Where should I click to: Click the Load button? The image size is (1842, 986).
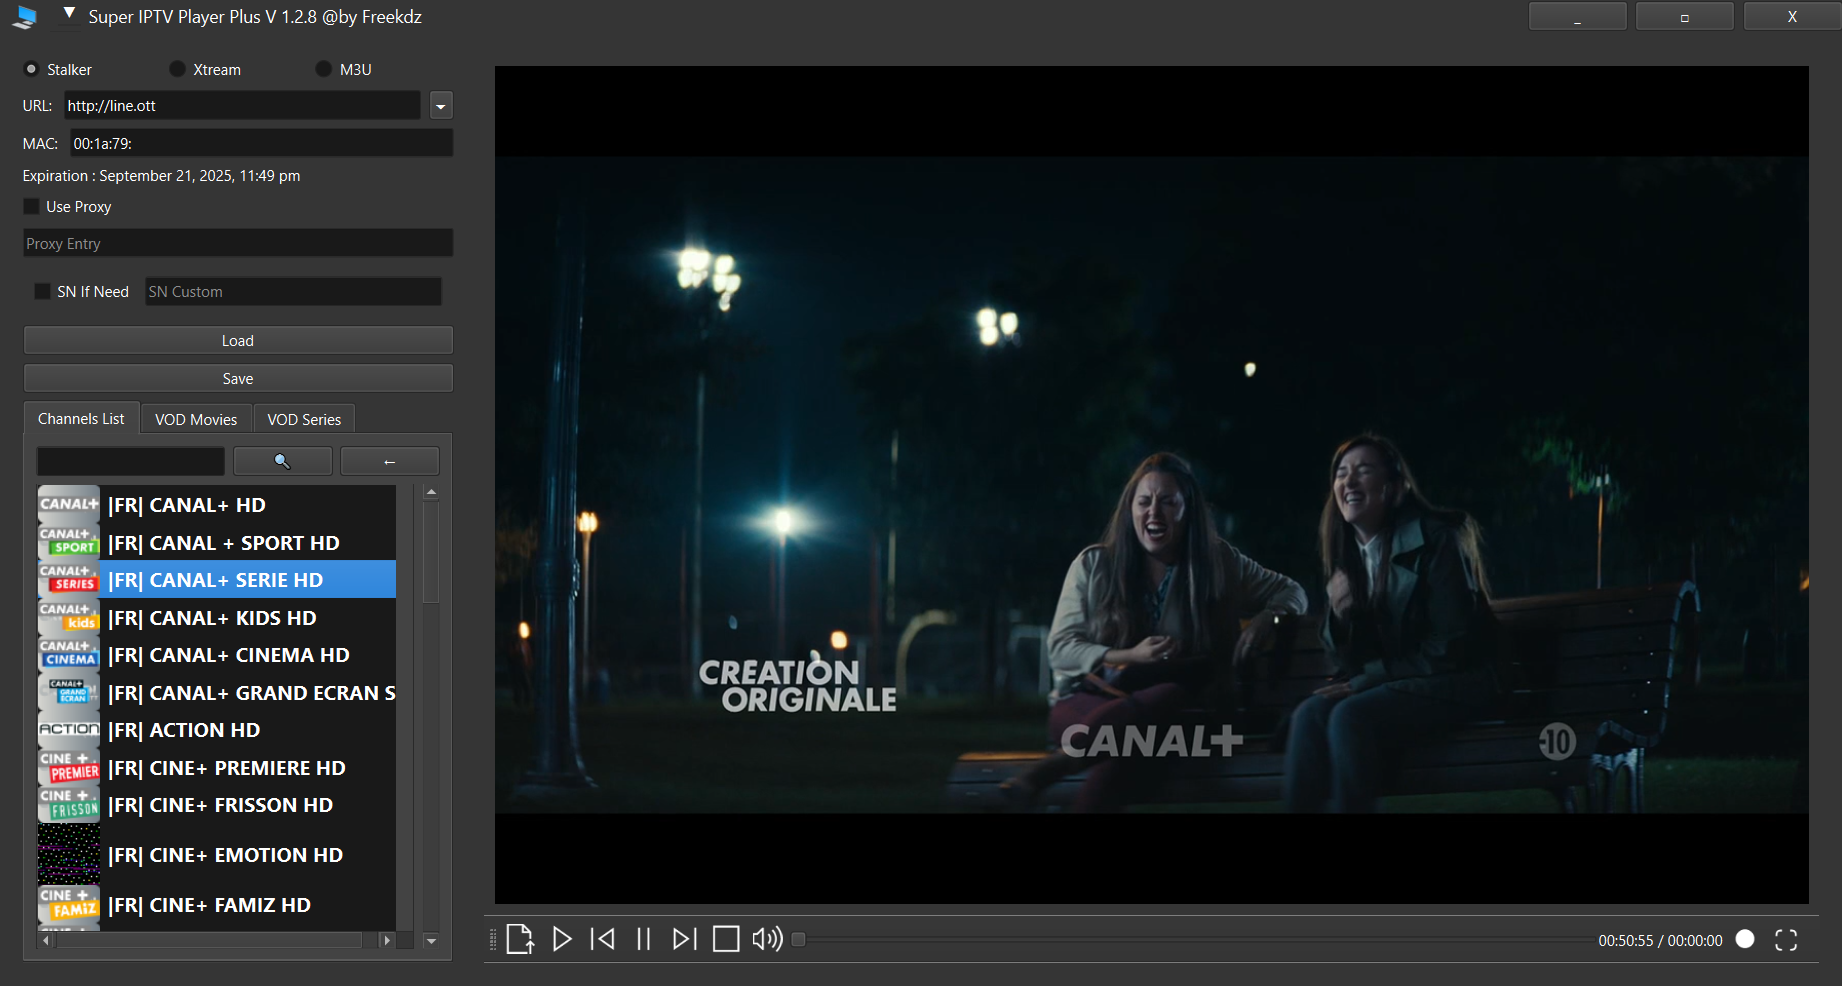pos(238,340)
